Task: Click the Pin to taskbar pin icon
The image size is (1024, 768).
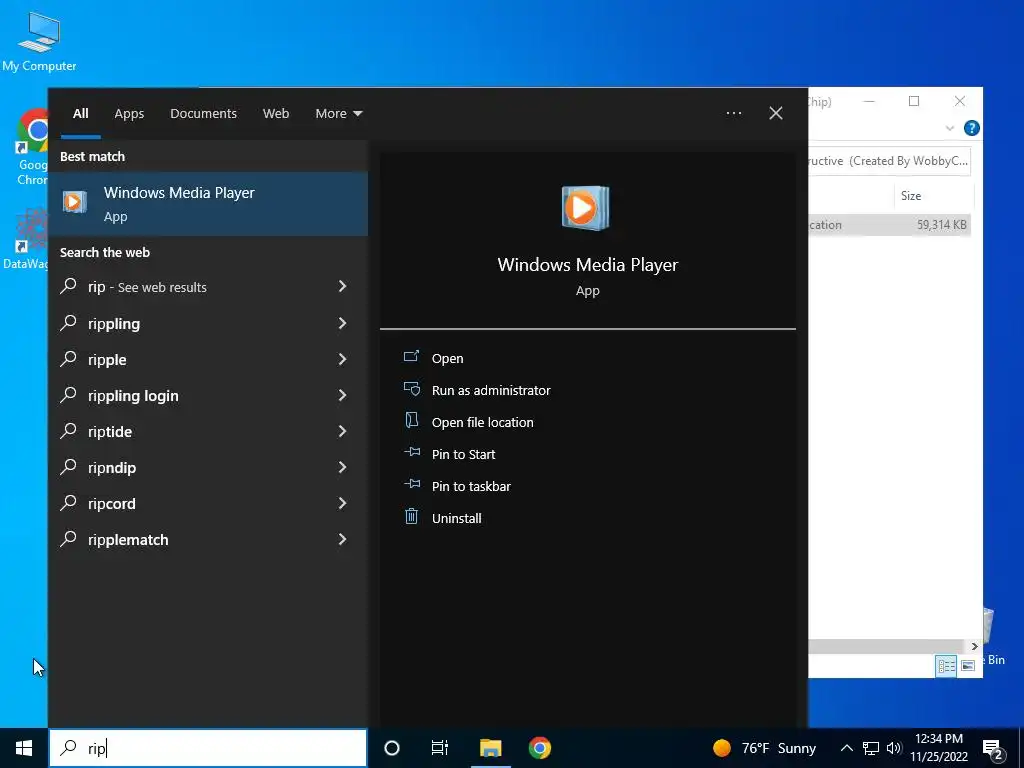Action: (x=411, y=485)
